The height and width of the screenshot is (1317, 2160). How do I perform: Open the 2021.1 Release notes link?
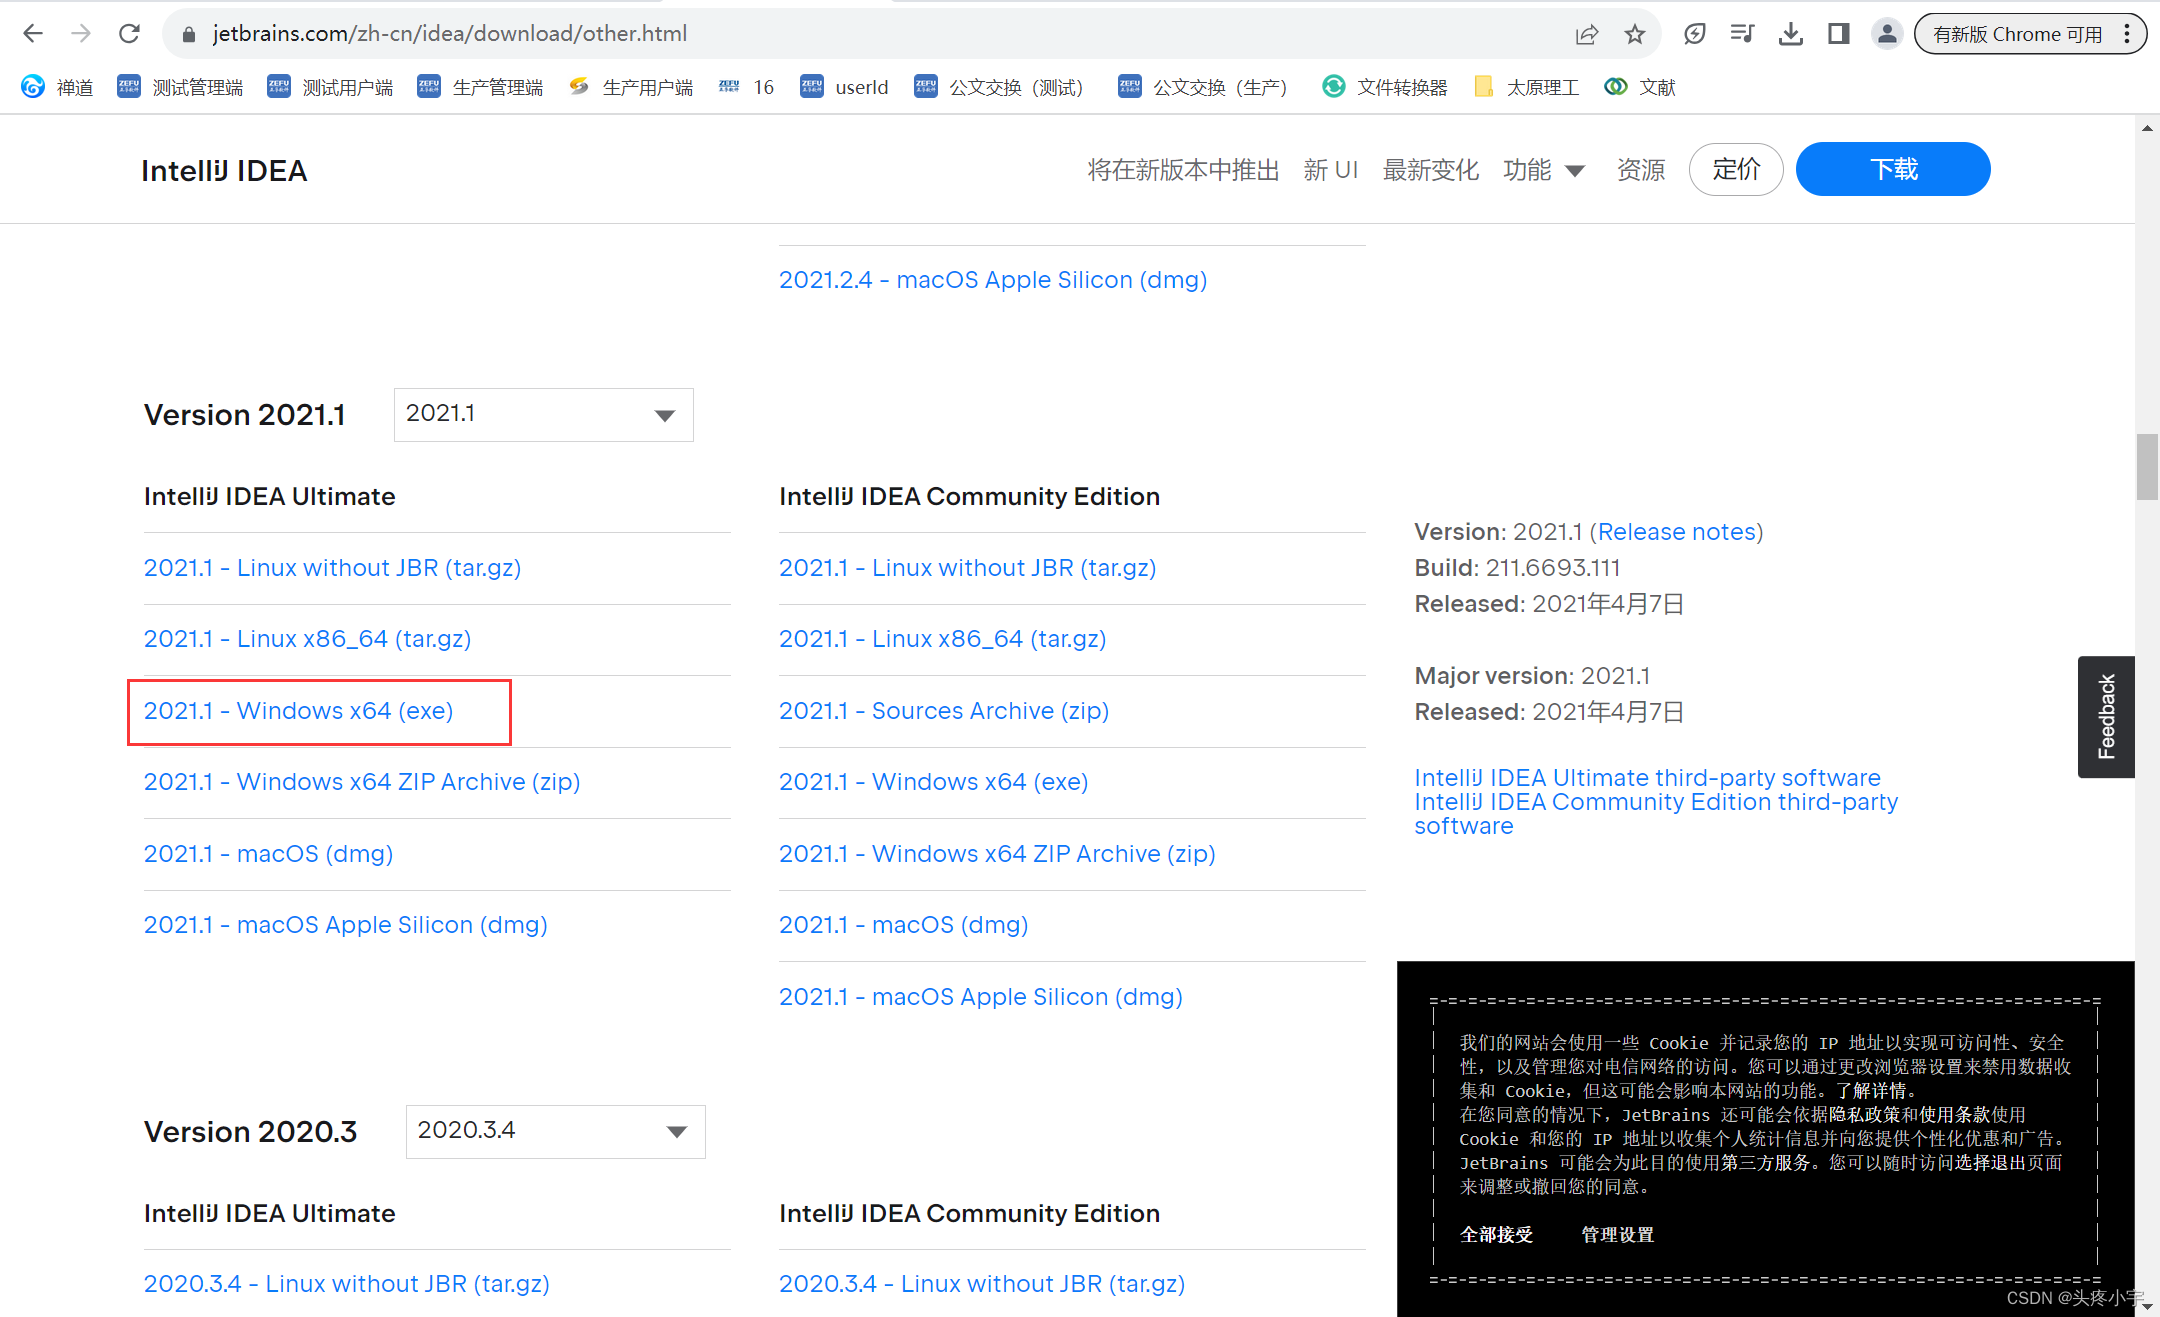click(1677, 532)
